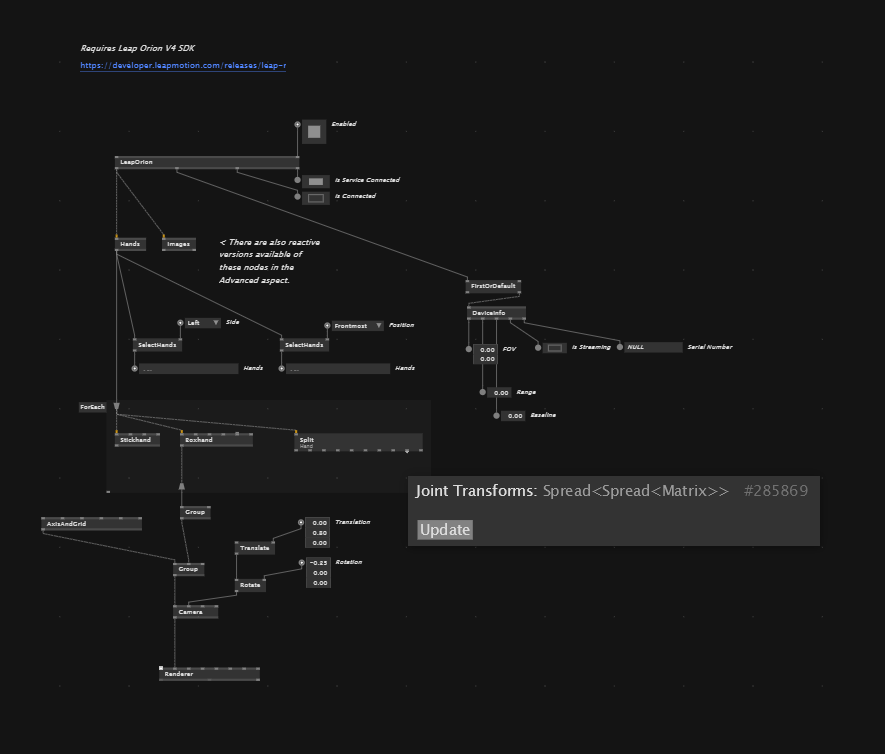
Task: Click the Rotation -0.25 value field
Action: tap(317, 563)
